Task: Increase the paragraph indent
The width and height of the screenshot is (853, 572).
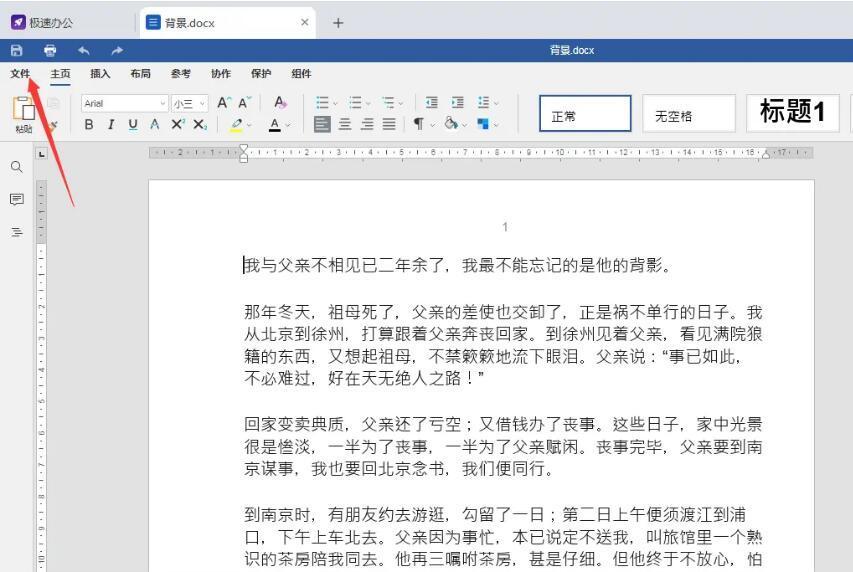Action: click(458, 102)
